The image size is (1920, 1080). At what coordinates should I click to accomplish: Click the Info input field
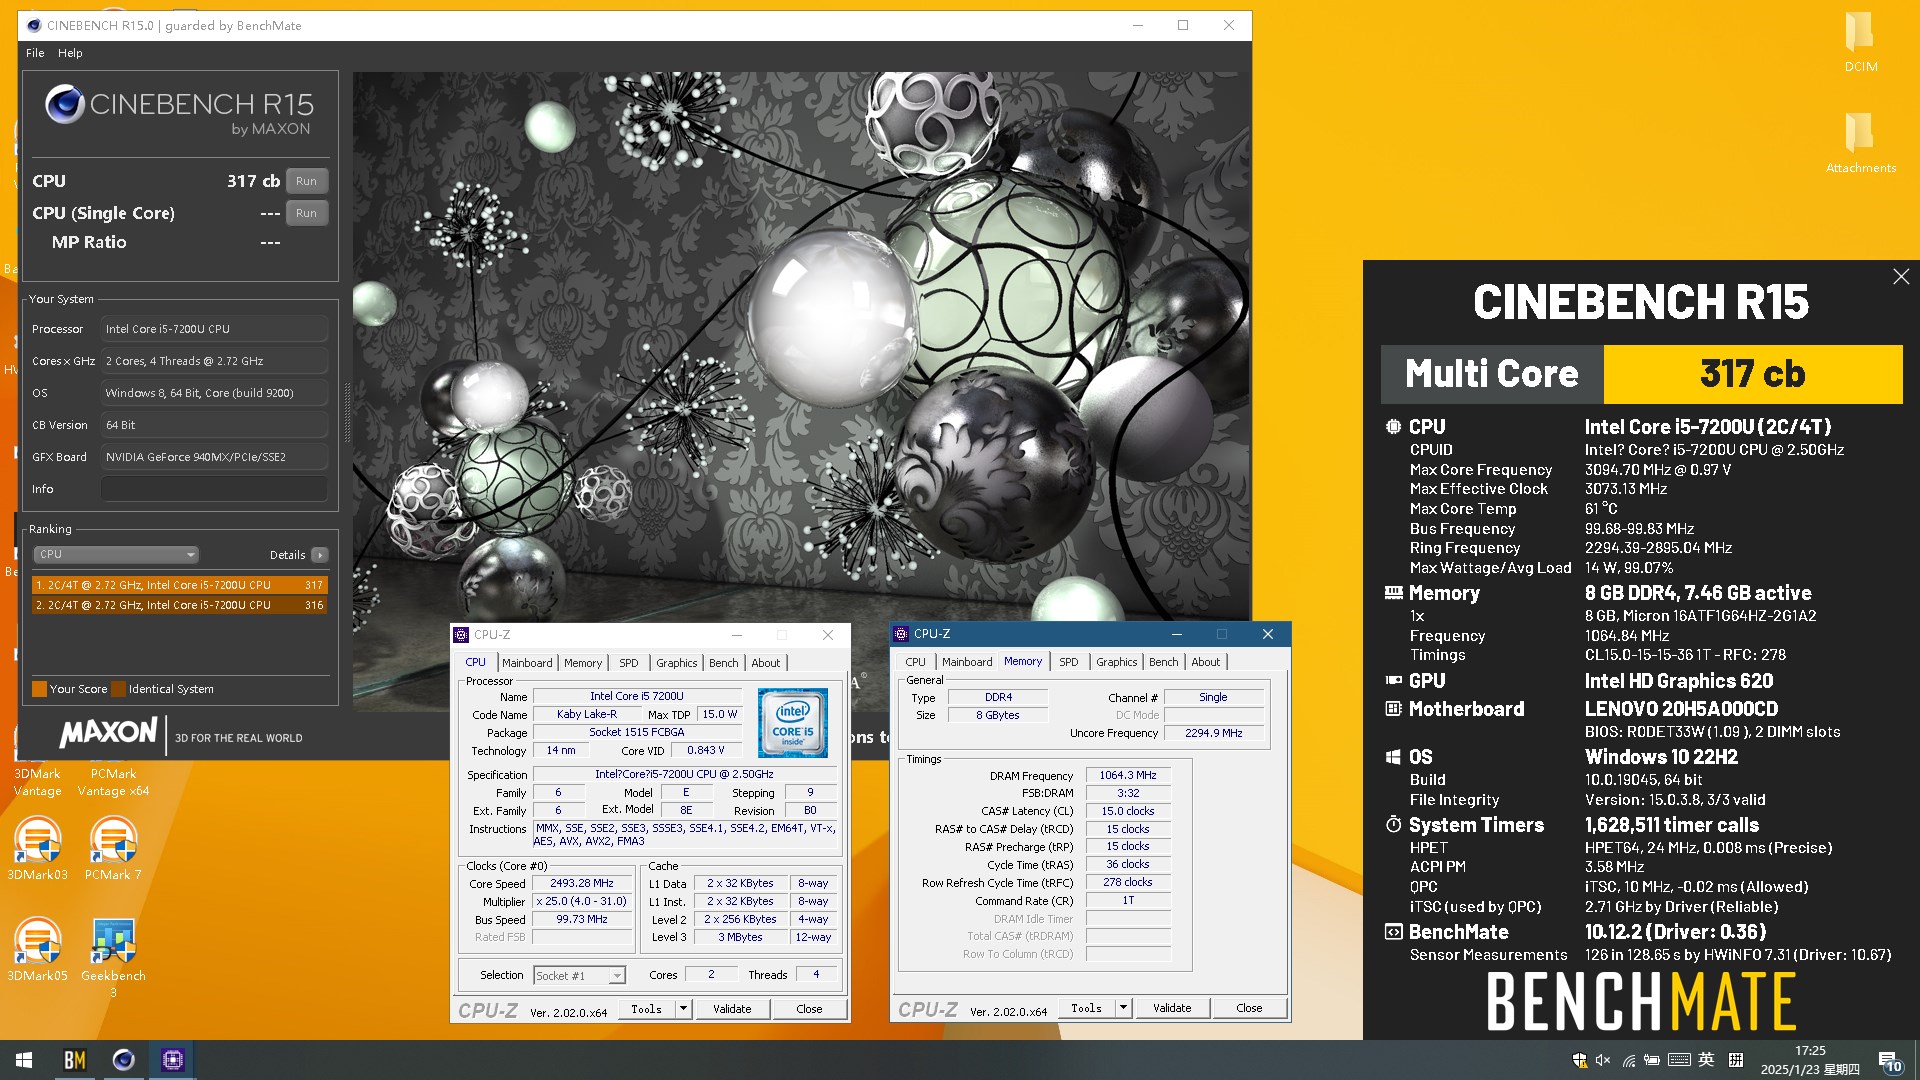click(x=213, y=489)
